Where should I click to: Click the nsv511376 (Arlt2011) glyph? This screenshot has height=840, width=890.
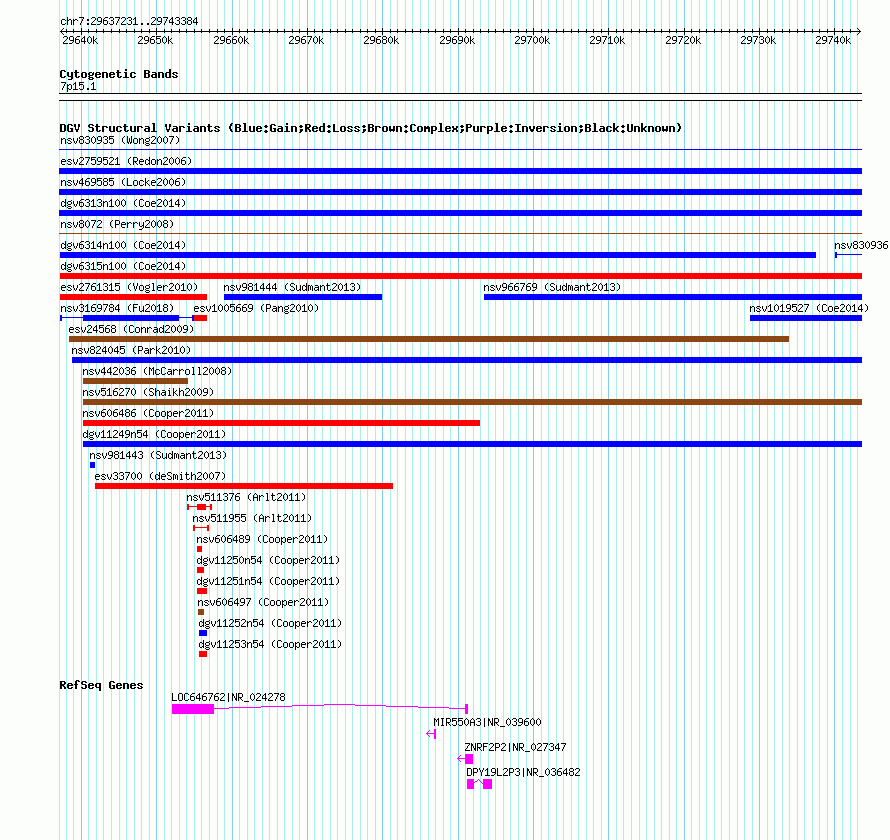[x=199, y=507]
